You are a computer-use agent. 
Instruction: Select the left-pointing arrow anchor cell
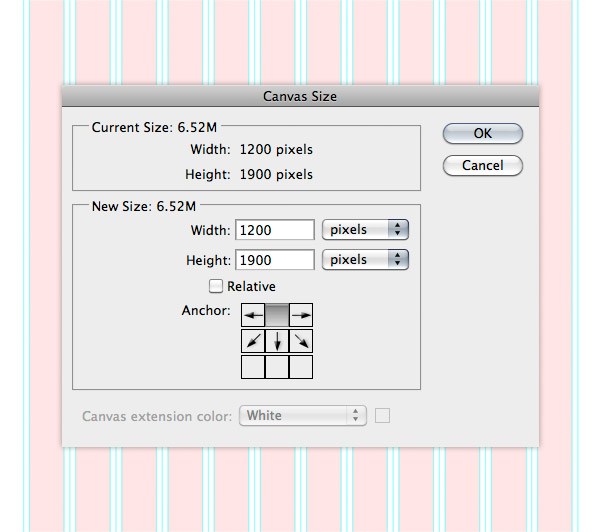(253, 315)
